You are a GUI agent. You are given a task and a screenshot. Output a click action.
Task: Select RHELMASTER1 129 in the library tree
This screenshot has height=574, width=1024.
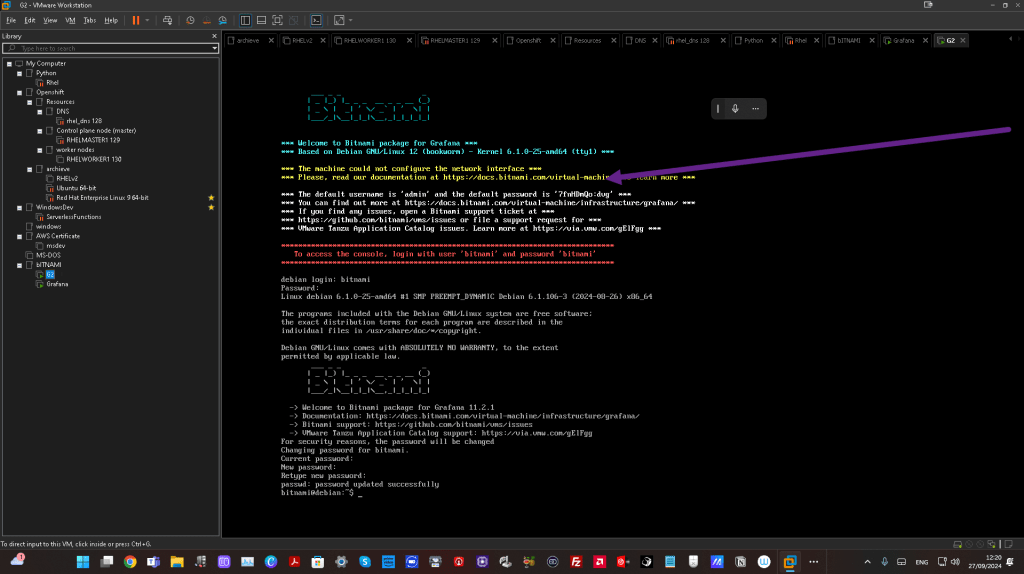pyautogui.click(x=93, y=140)
